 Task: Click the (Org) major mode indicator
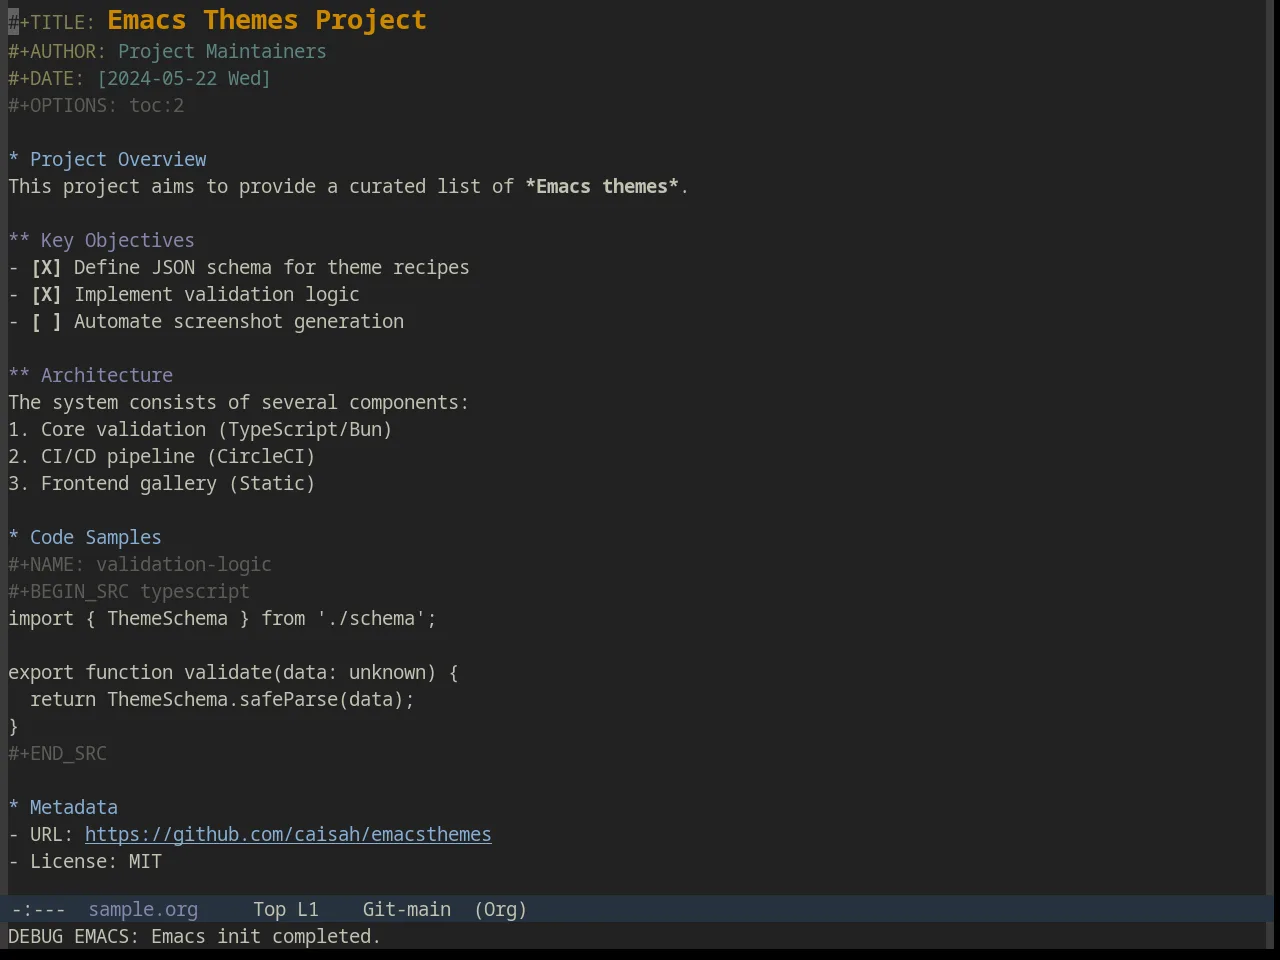(x=500, y=910)
